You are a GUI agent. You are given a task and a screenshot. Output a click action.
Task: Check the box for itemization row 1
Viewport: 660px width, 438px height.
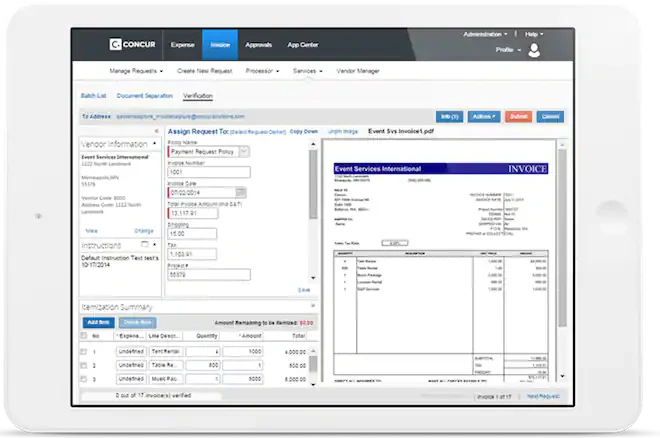click(83, 351)
